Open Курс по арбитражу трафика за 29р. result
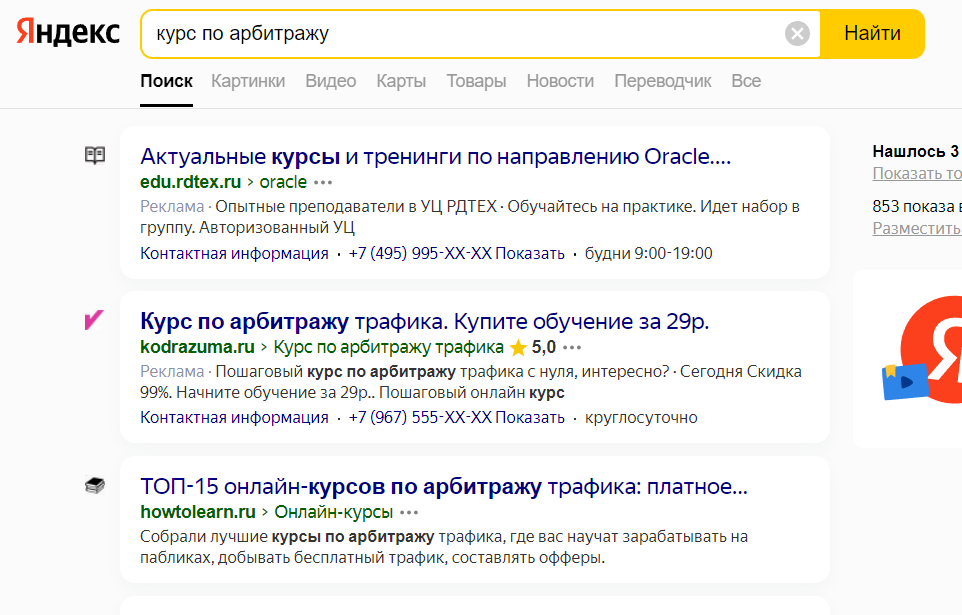The width and height of the screenshot is (962, 615). click(x=425, y=322)
